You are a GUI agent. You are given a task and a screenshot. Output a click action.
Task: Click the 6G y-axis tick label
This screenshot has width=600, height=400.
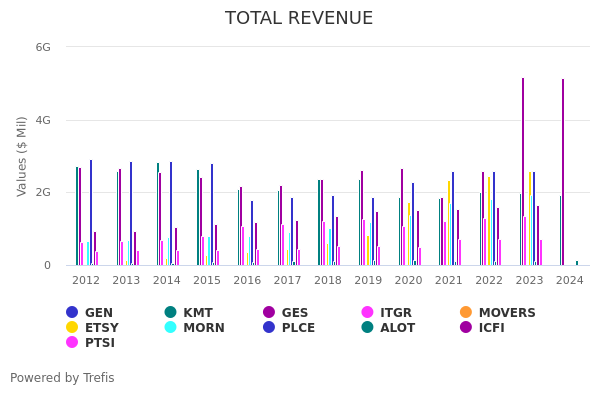[x=43, y=47]
